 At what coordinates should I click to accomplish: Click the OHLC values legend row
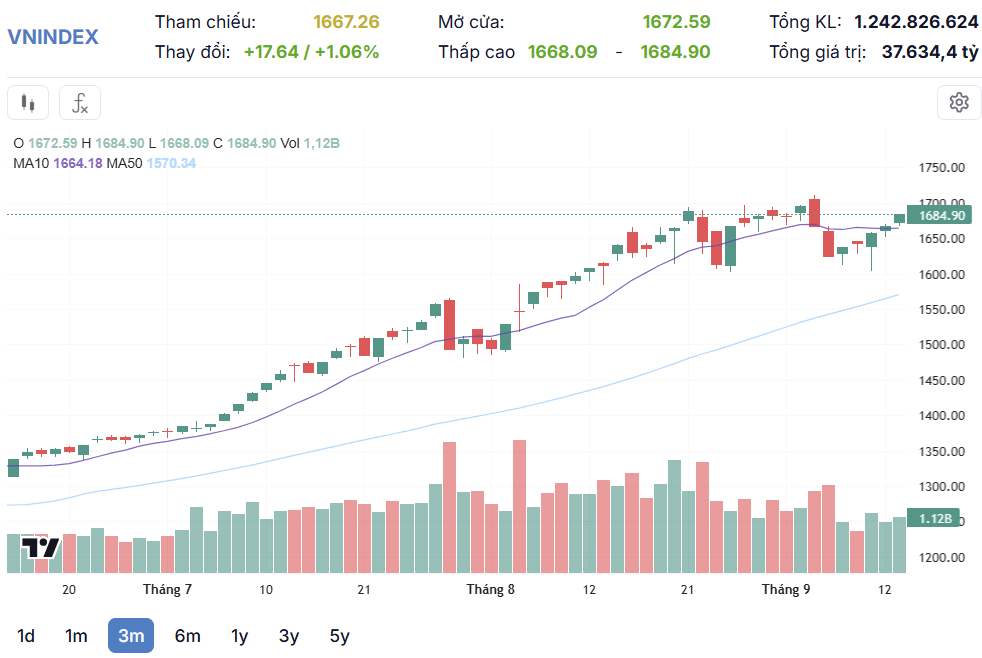pyautogui.click(x=177, y=143)
